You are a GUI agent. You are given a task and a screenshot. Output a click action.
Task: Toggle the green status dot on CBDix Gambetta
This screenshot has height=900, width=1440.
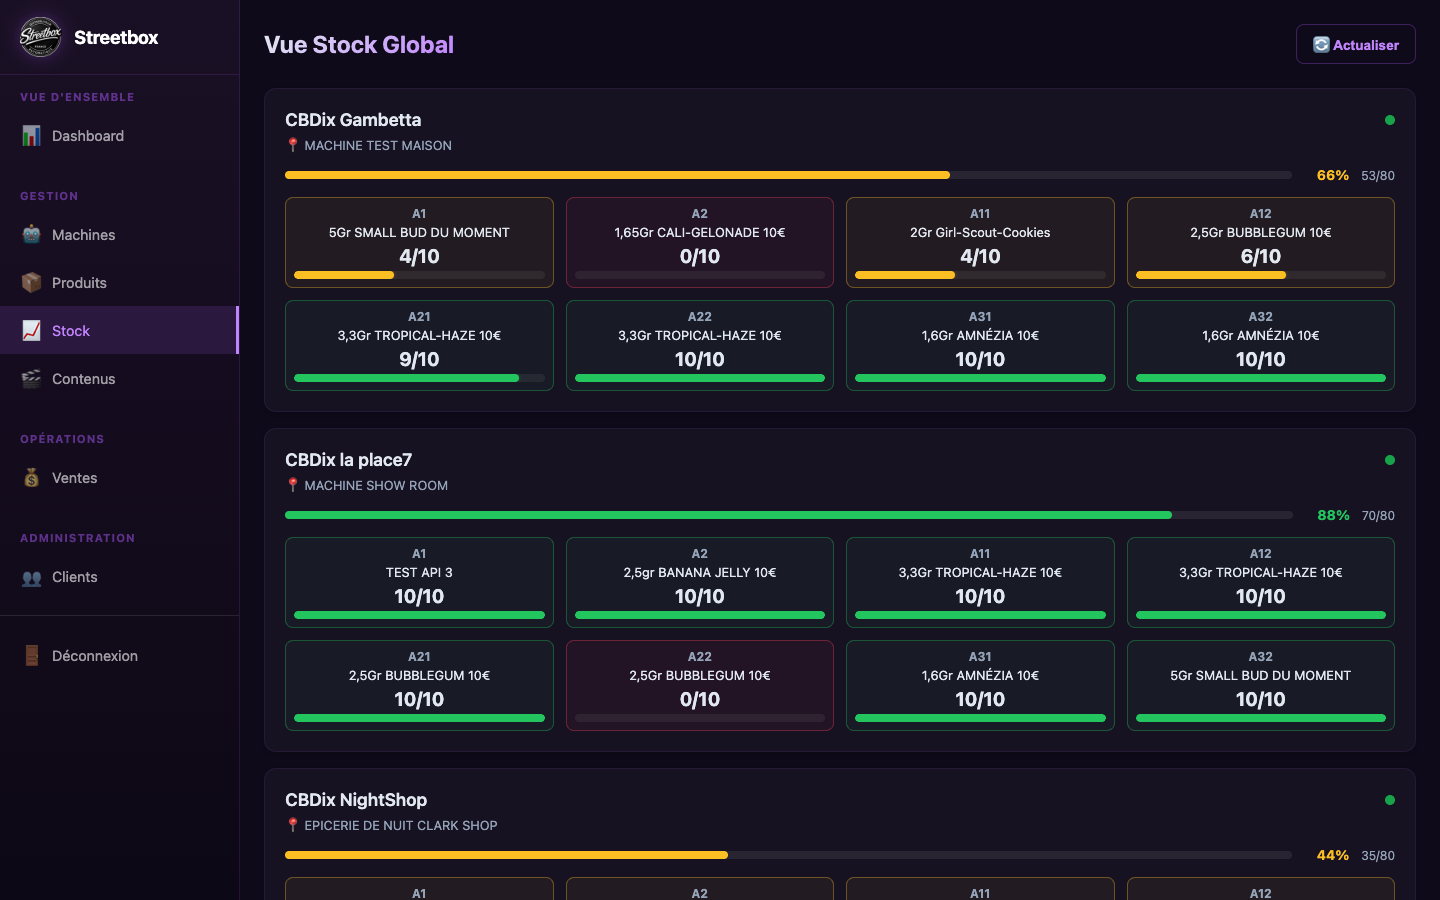pyautogui.click(x=1390, y=120)
